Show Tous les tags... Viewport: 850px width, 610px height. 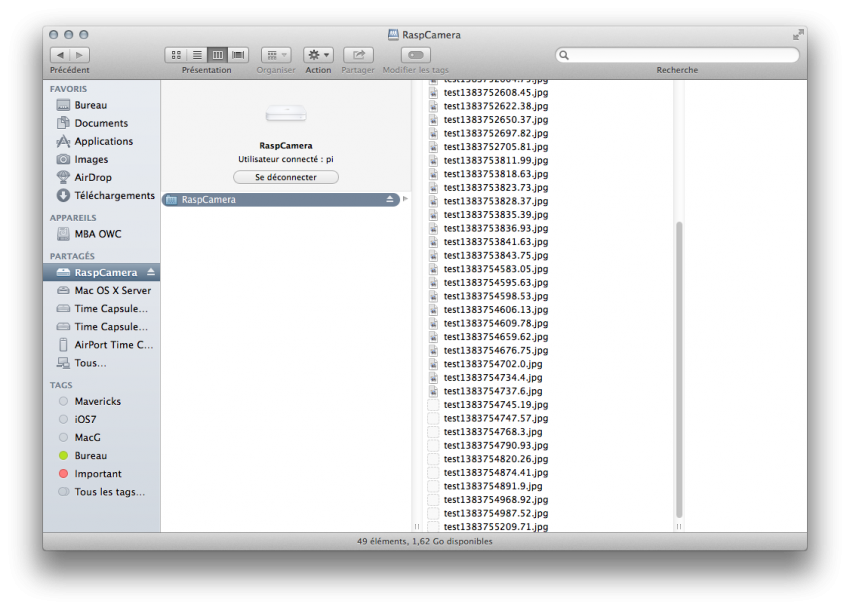(x=101, y=492)
